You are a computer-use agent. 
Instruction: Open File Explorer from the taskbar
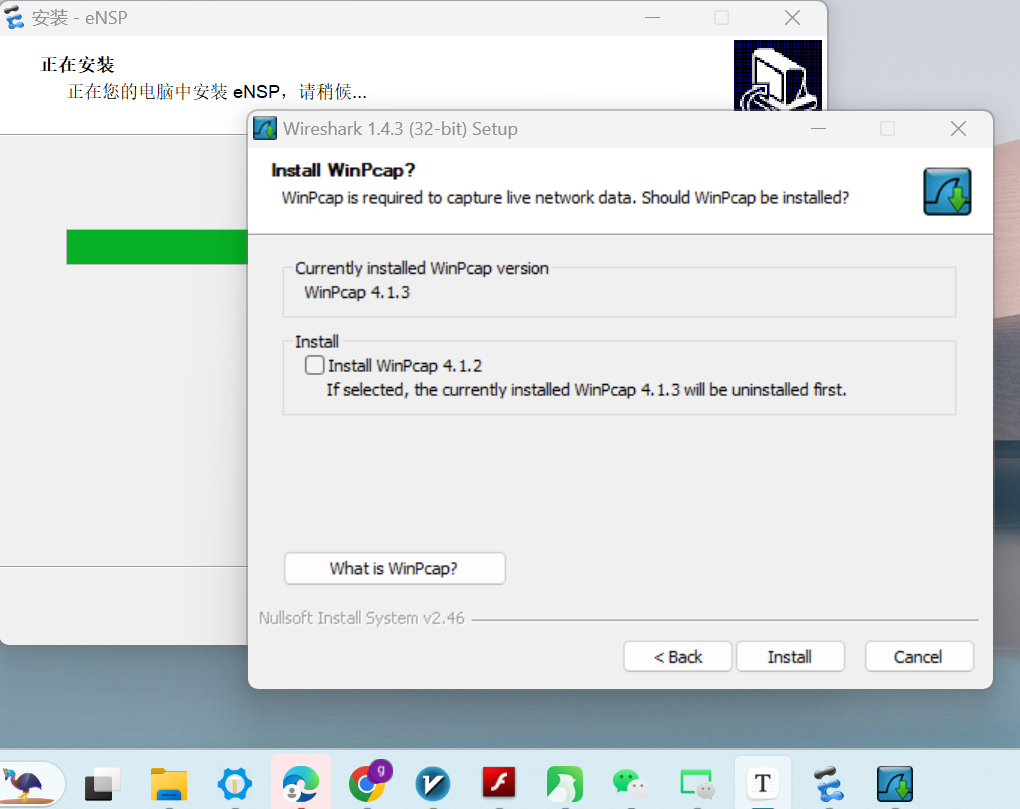coord(169,783)
